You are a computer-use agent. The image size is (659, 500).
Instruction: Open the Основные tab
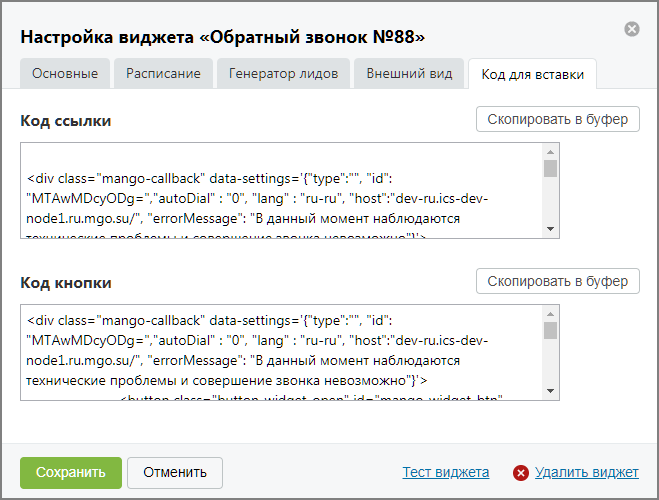coord(65,74)
